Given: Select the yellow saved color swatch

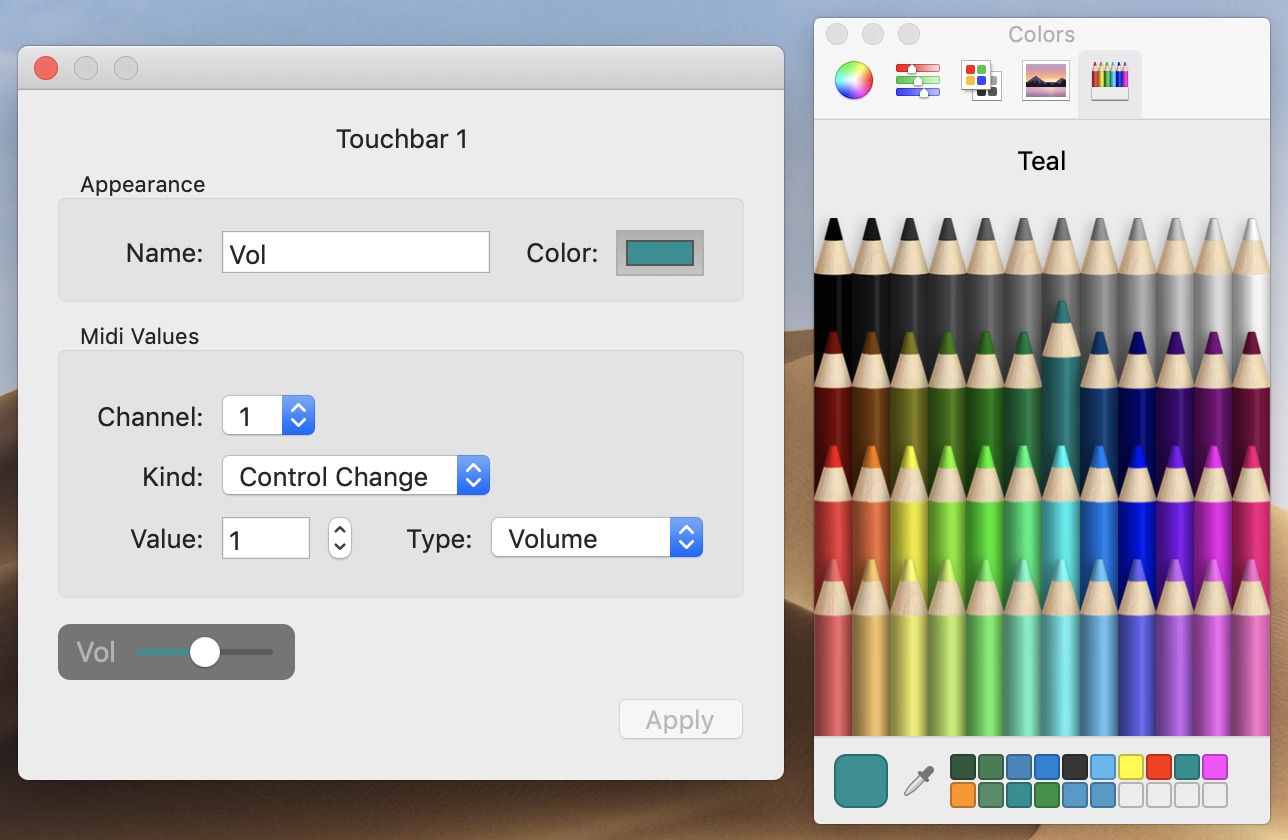Looking at the screenshot, I should click(x=1131, y=767).
